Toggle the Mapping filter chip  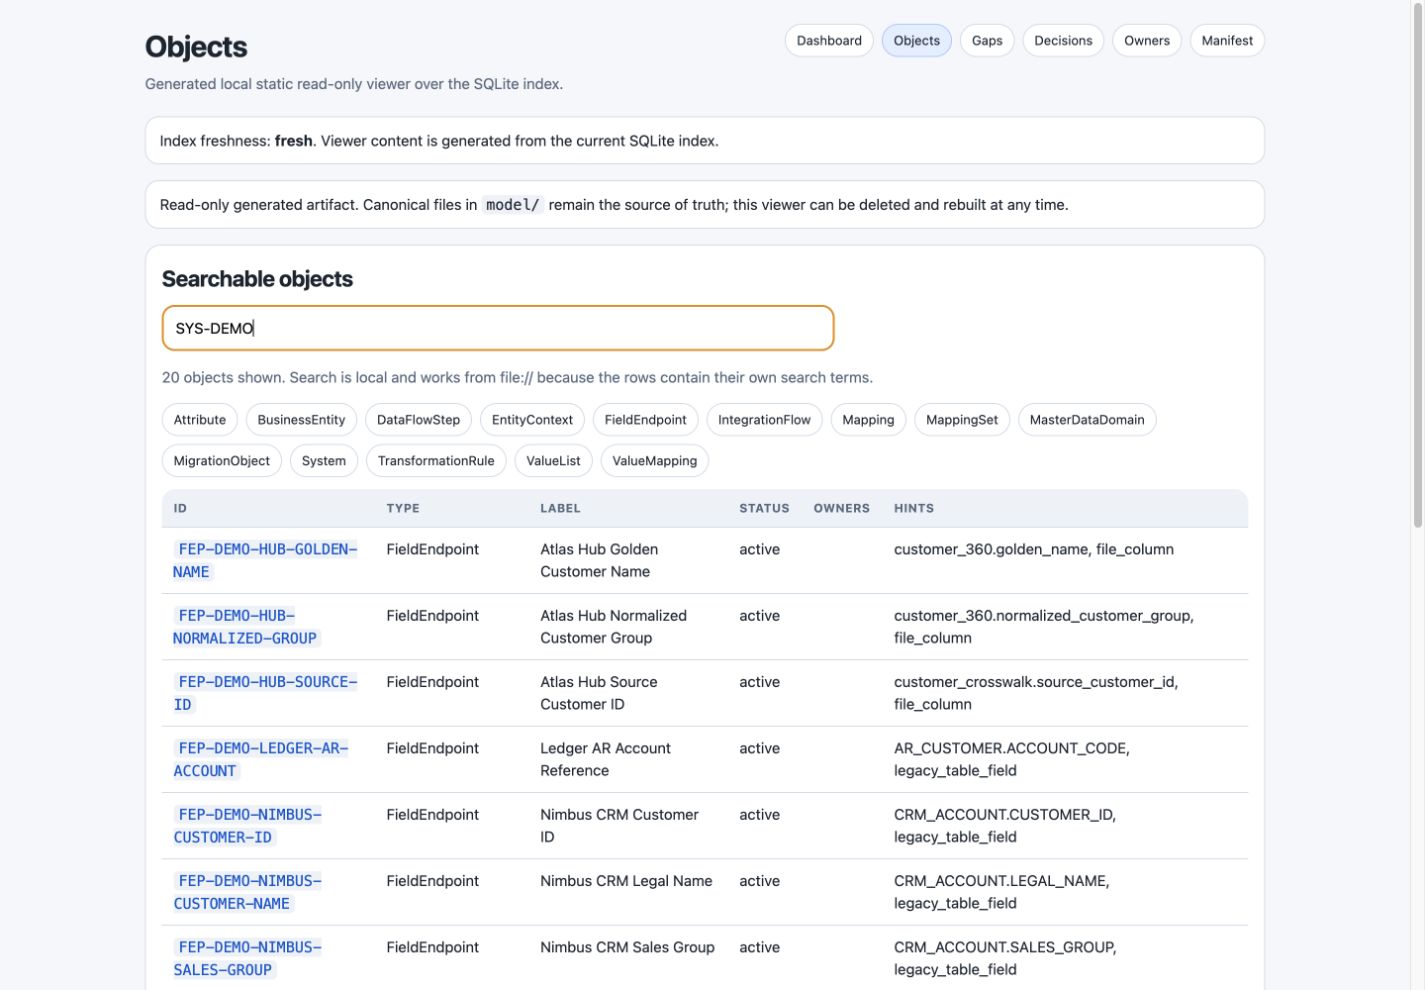coord(868,420)
